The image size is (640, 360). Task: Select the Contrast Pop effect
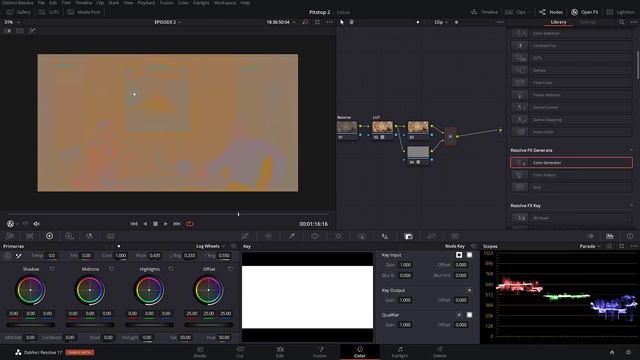[x=571, y=46]
